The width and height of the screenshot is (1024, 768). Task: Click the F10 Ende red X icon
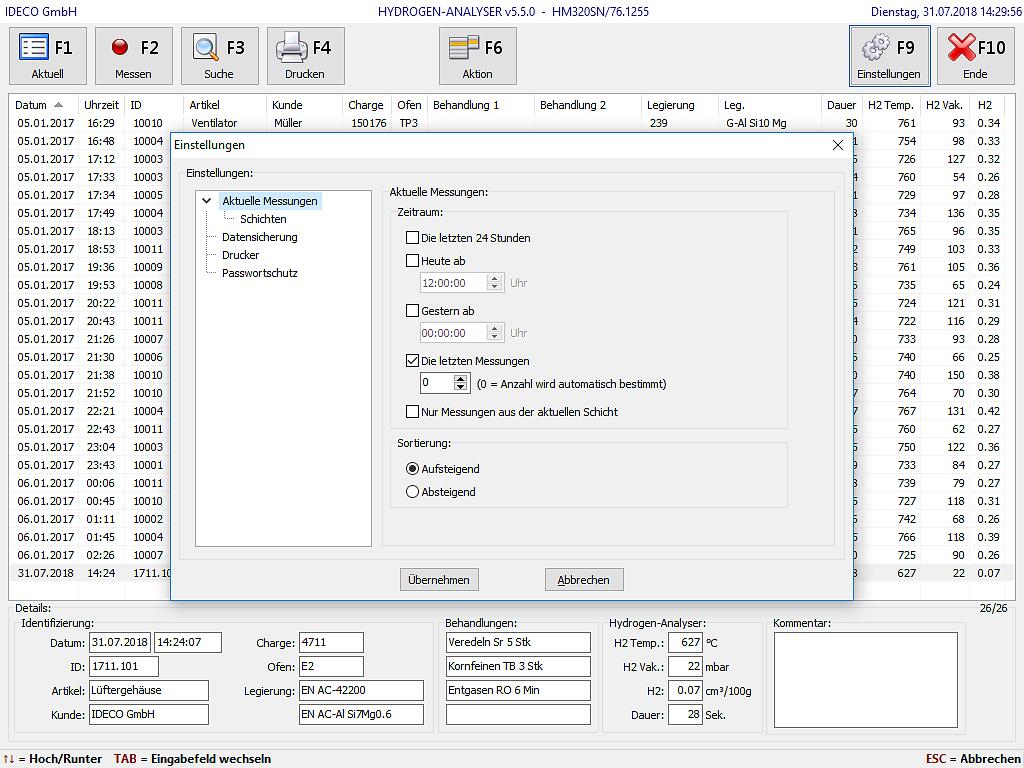[961, 48]
